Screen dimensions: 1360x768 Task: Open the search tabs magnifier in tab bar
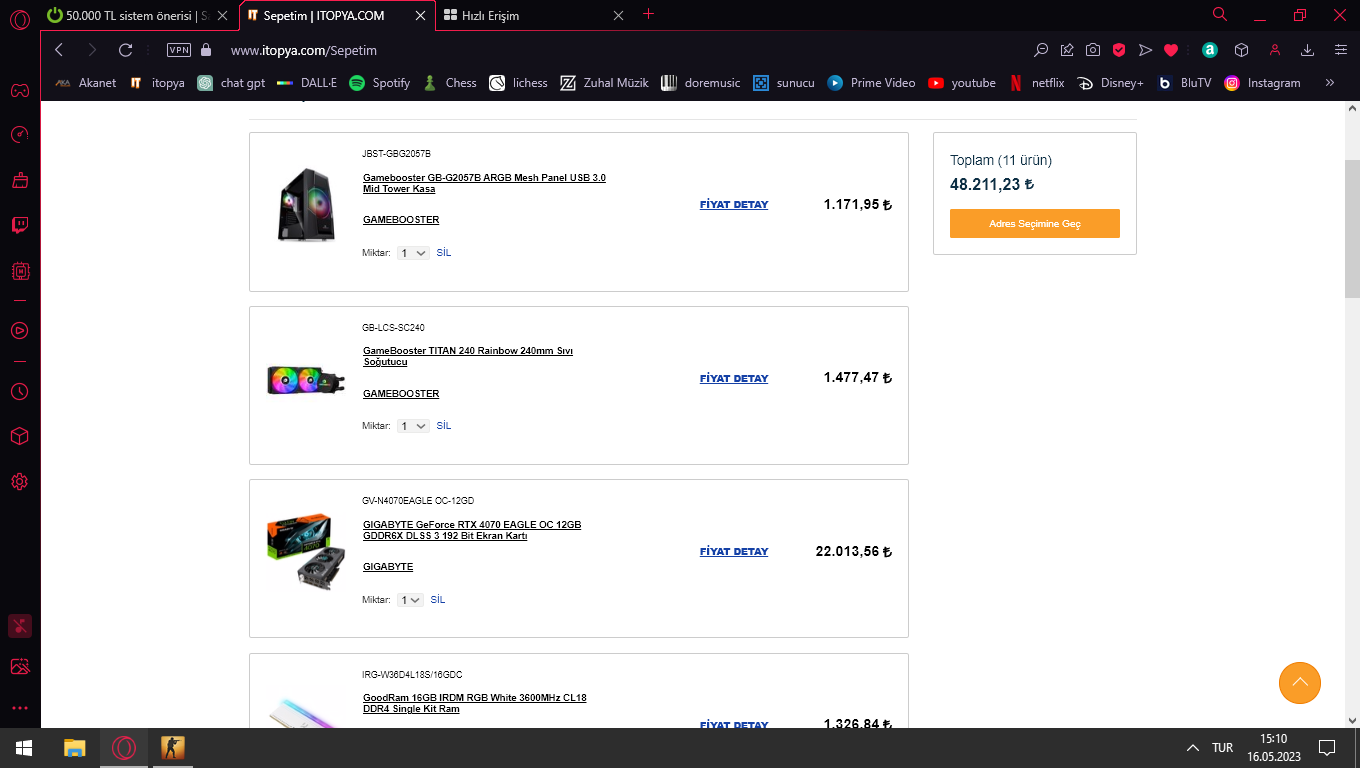click(1219, 15)
